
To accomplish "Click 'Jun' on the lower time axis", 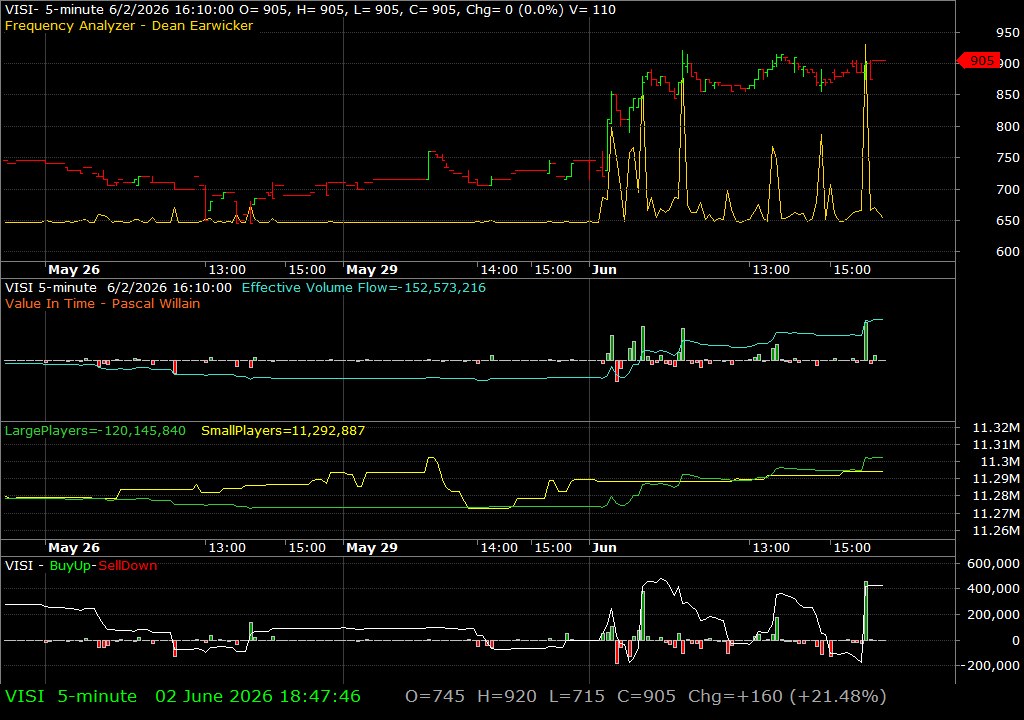I will tap(604, 548).
